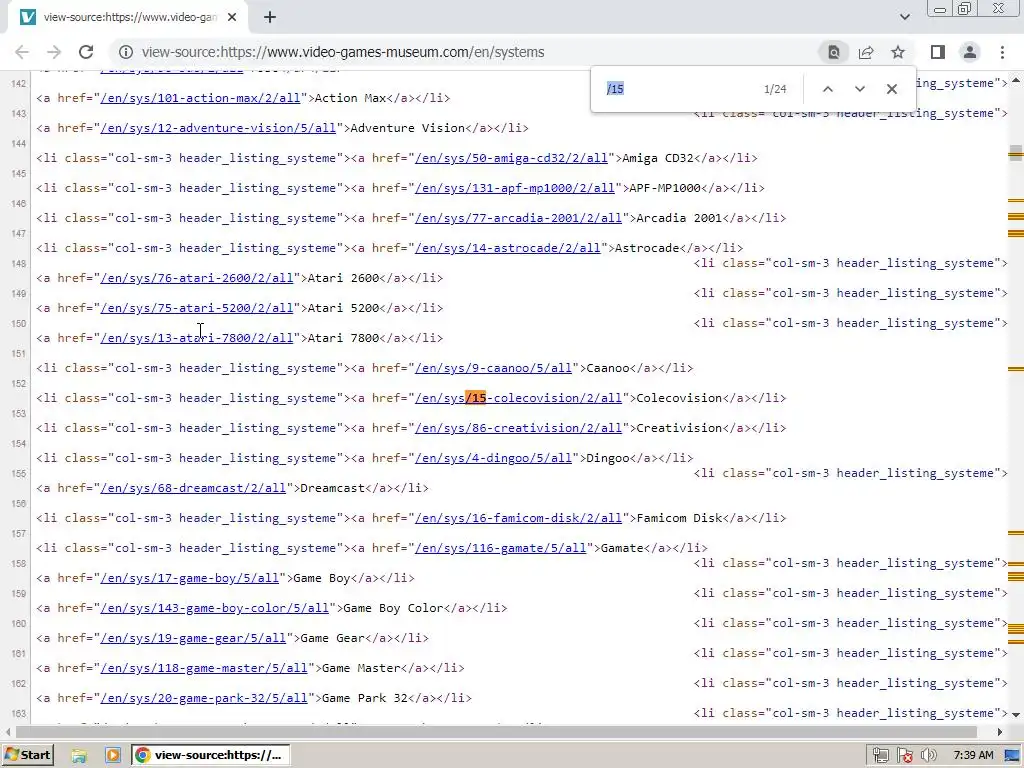Click the 1/24 match counter

[775, 89]
